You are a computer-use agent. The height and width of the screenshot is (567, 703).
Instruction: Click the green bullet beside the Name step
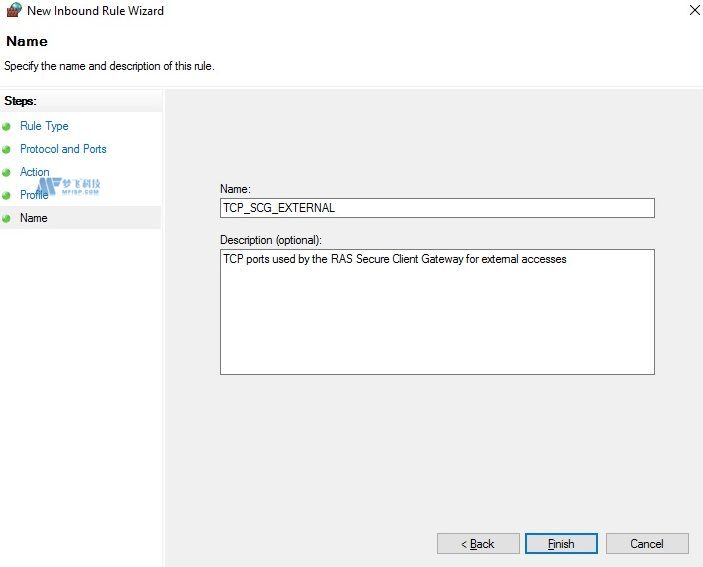point(7,218)
